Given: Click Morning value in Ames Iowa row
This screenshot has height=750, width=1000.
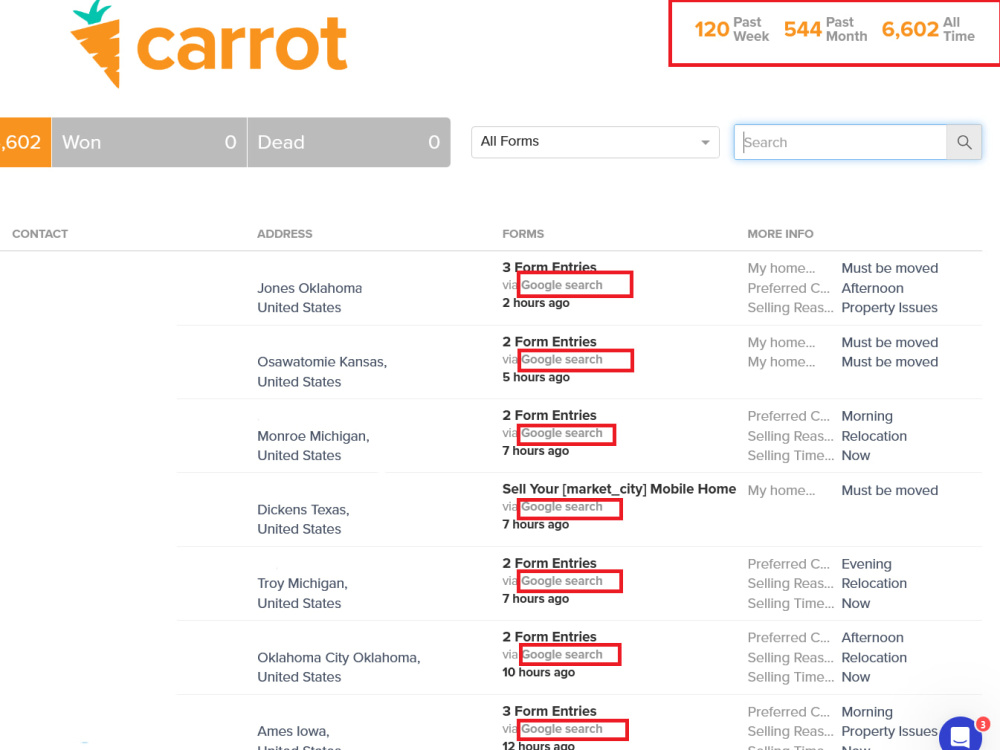Looking at the screenshot, I should click(x=867, y=712).
